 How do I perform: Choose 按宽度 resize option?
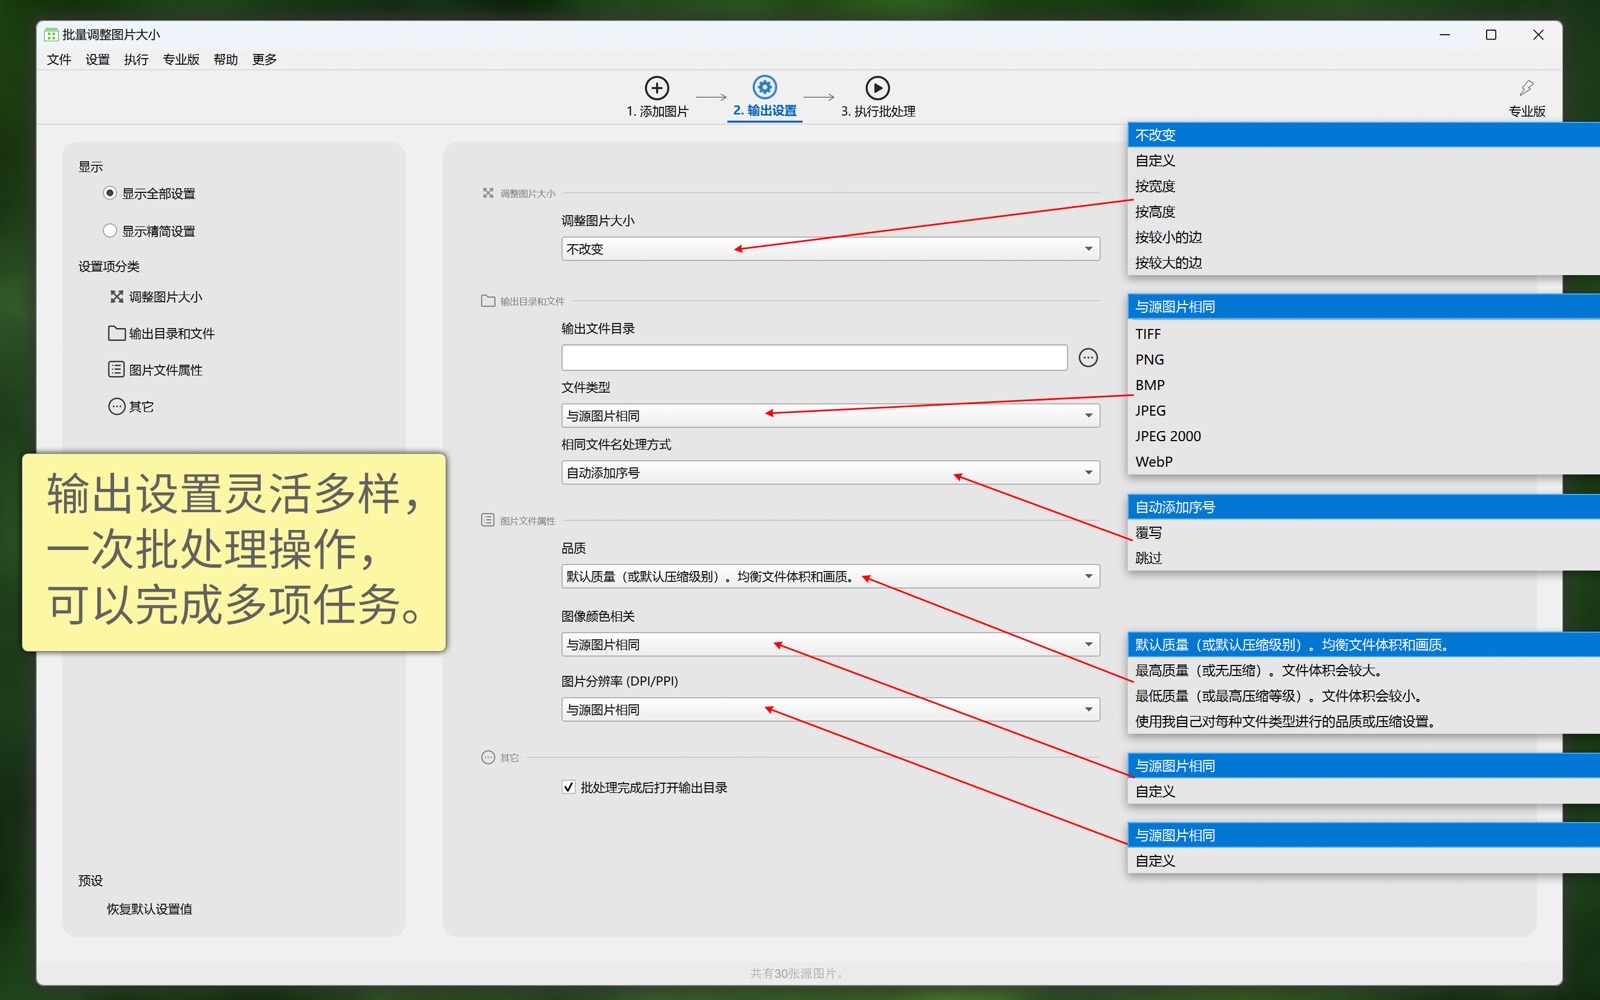click(1363, 186)
